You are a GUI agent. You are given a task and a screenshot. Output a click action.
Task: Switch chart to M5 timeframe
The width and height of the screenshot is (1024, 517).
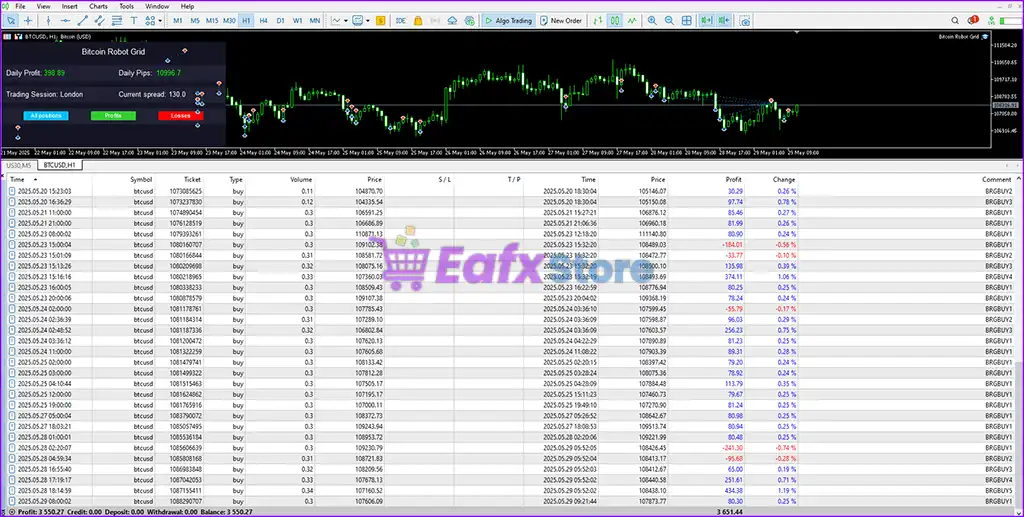click(x=195, y=21)
